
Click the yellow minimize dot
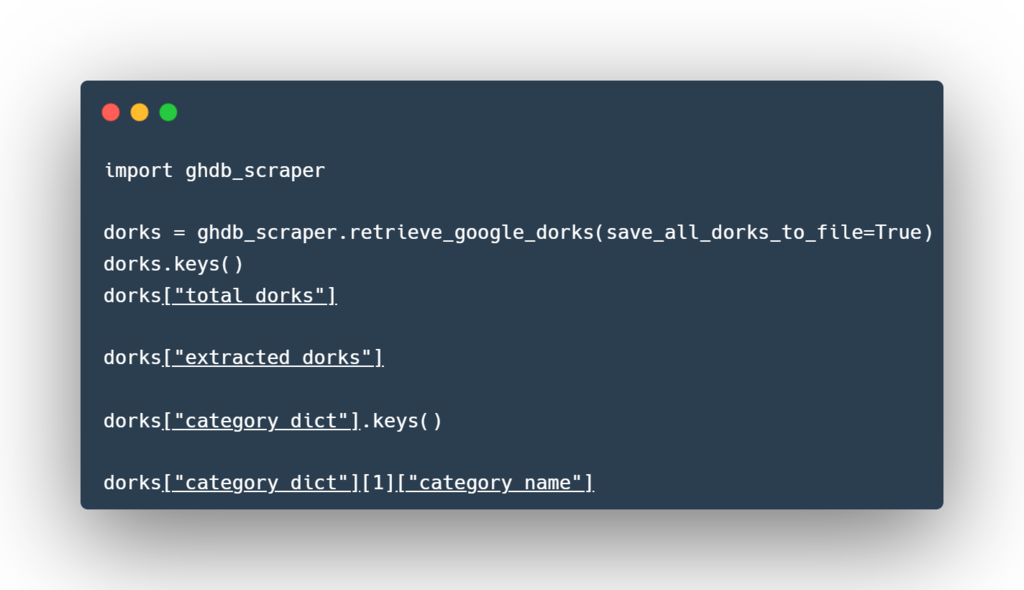point(139,112)
